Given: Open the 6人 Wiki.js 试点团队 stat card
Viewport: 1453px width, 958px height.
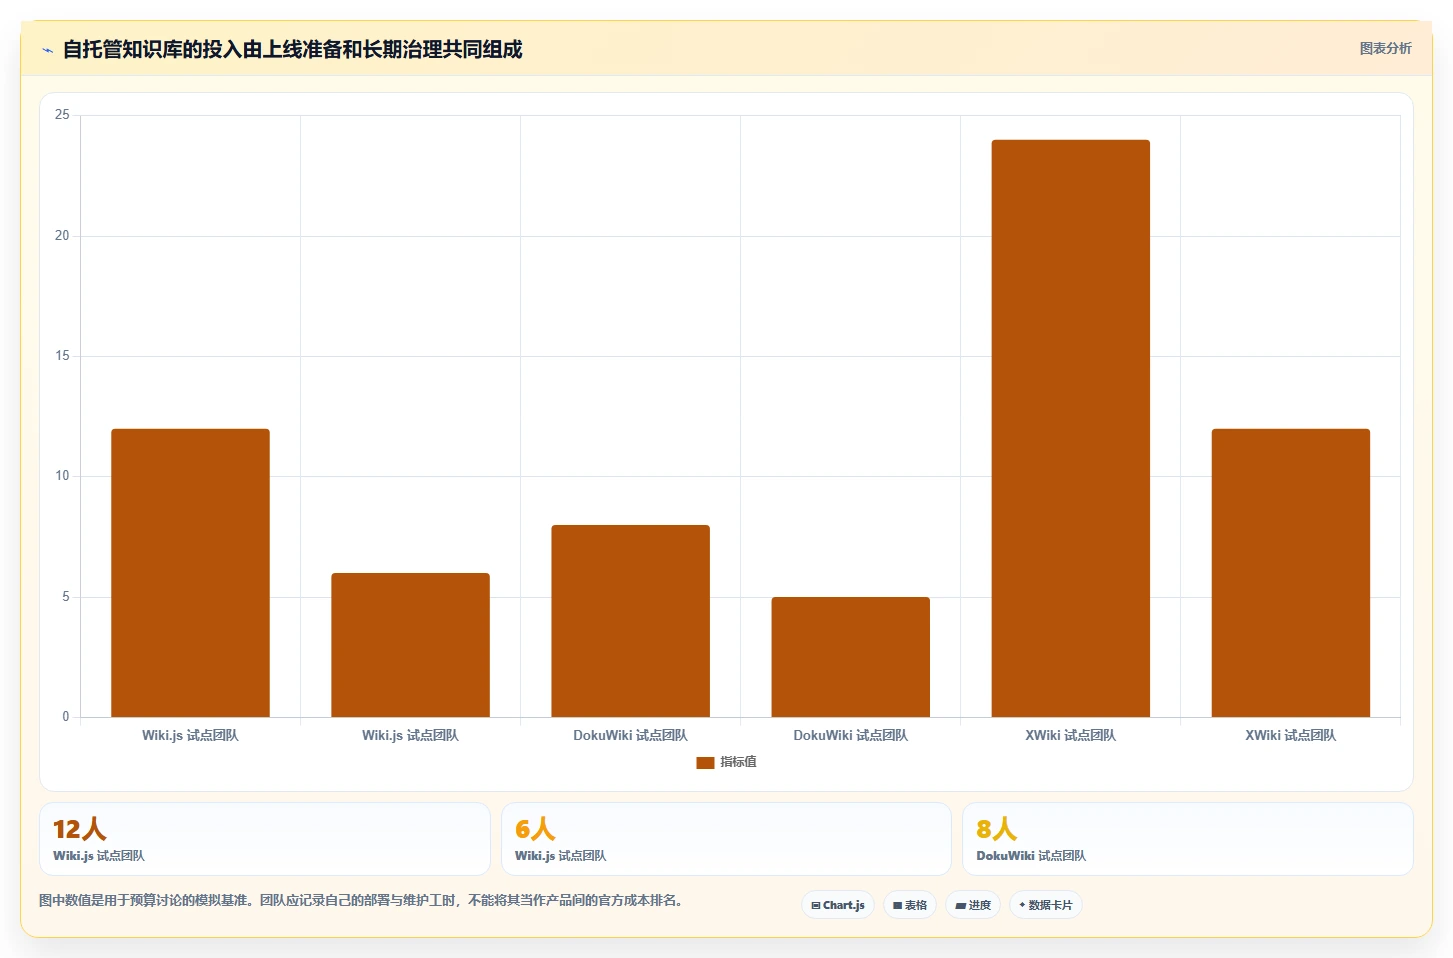Looking at the screenshot, I should (x=726, y=839).
